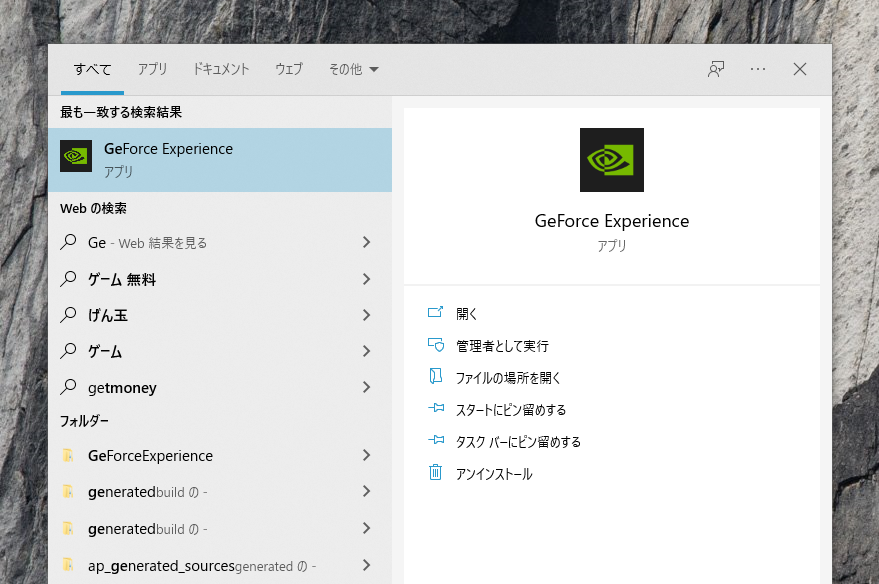Screen dimensions: 879x584
Task: Click 開く to launch the app
Action: (466, 314)
